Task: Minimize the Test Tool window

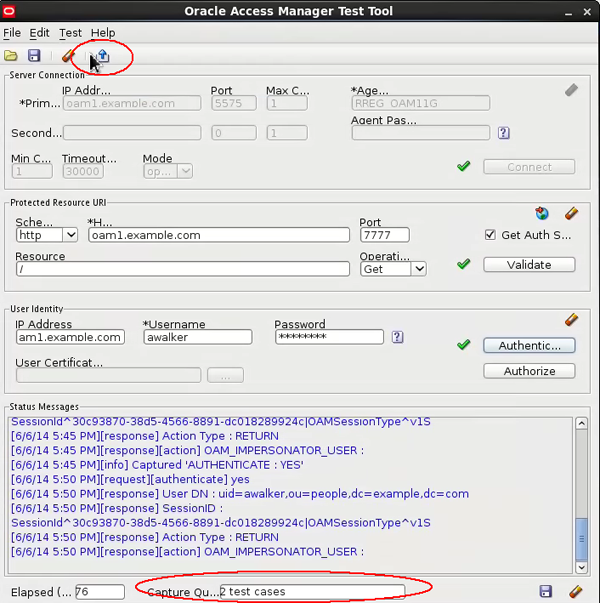Action: 568,12
